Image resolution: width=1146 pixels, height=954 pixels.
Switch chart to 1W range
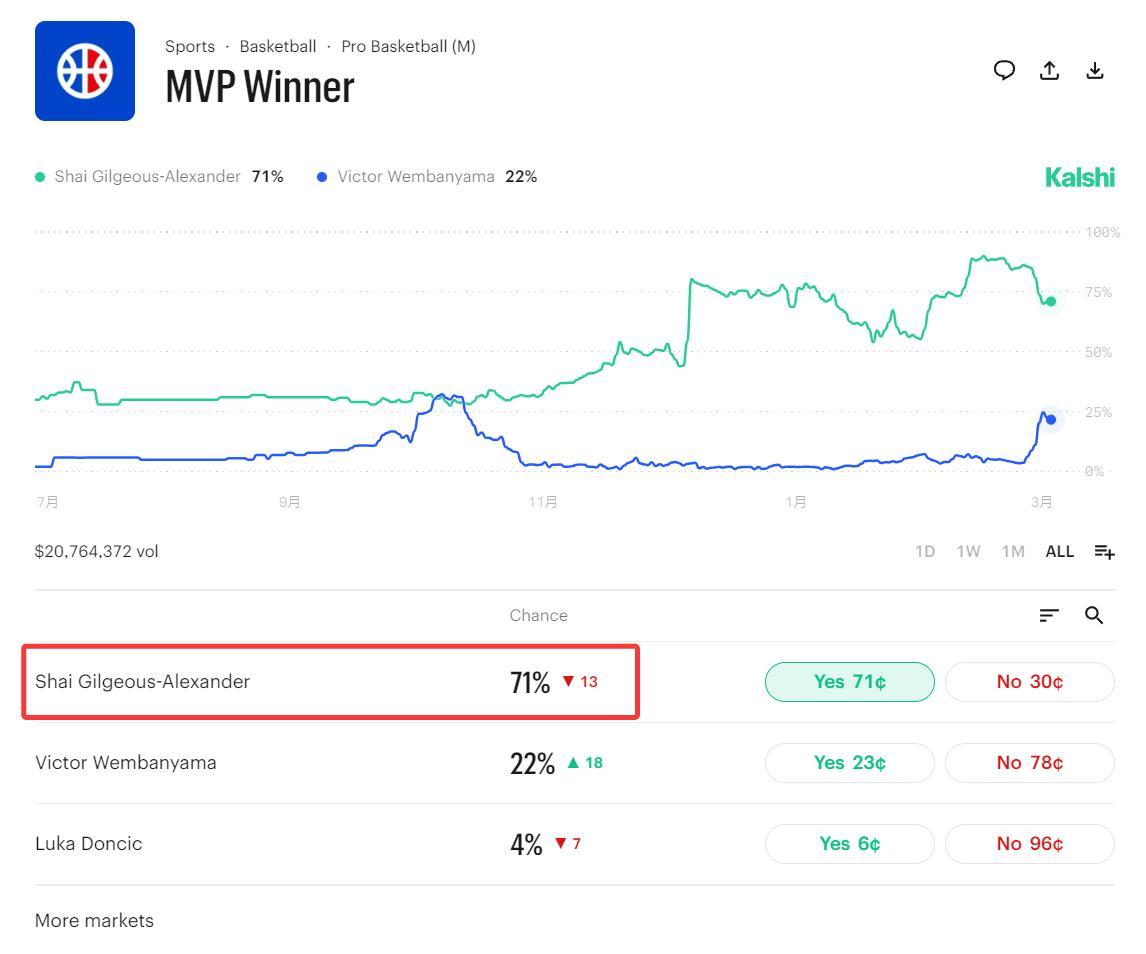968,552
